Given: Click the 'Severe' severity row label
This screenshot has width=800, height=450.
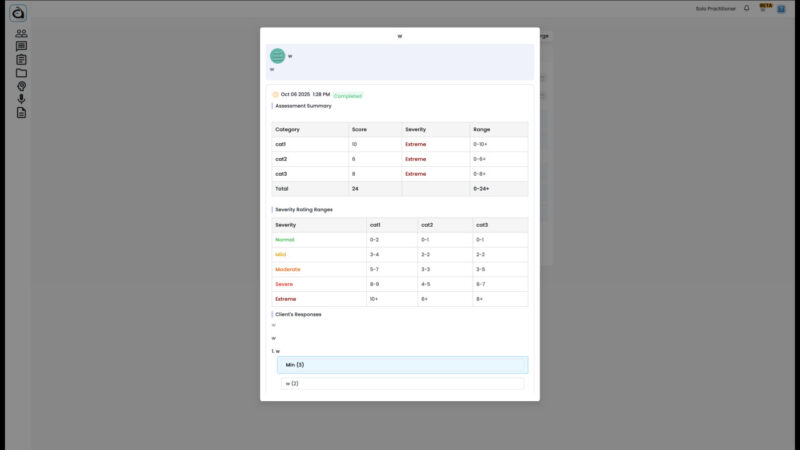Looking at the screenshot, I should (284, 284).
